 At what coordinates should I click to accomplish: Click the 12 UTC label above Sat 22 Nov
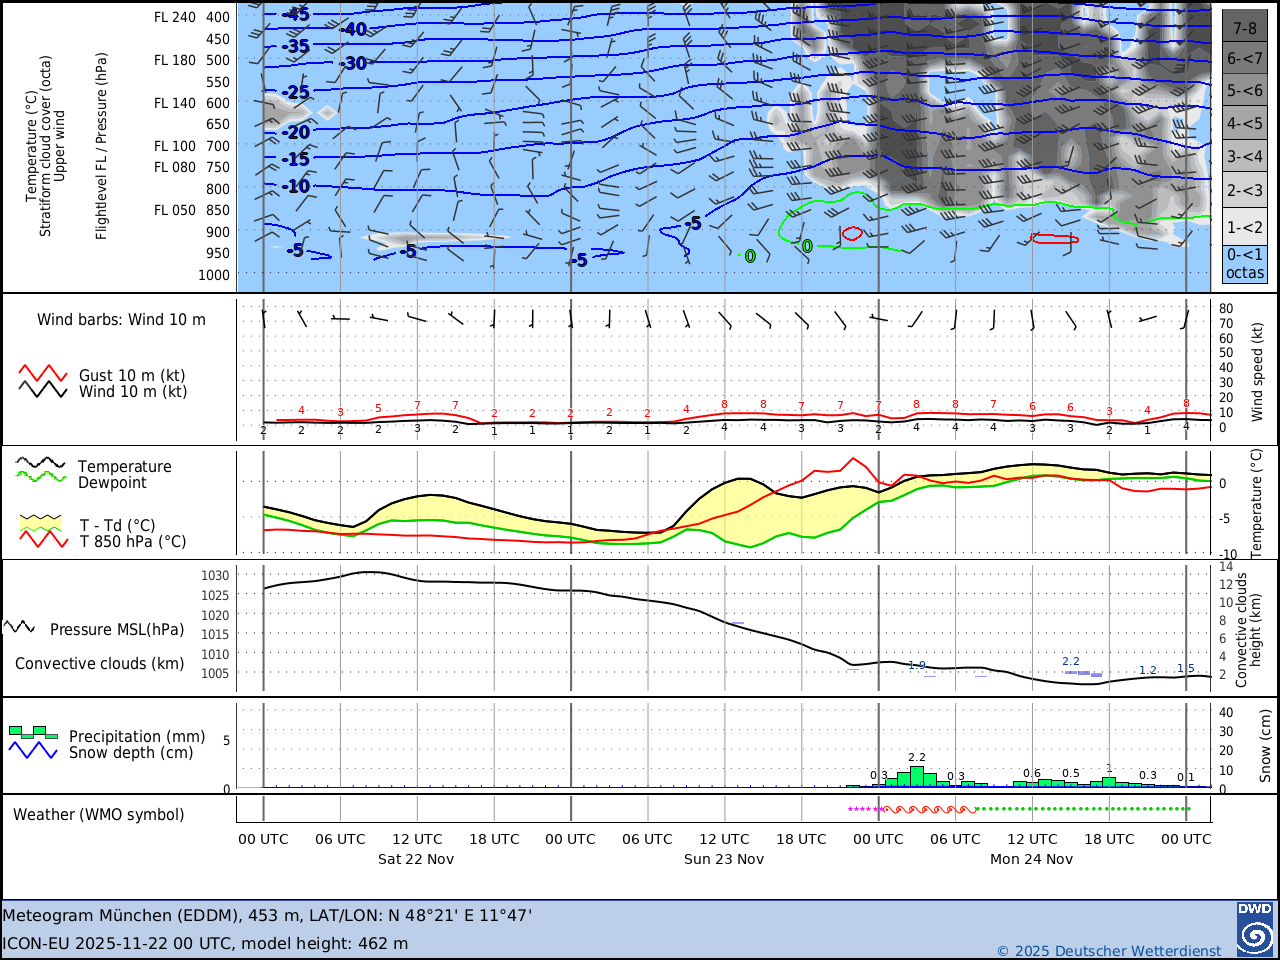coord(417,839)
